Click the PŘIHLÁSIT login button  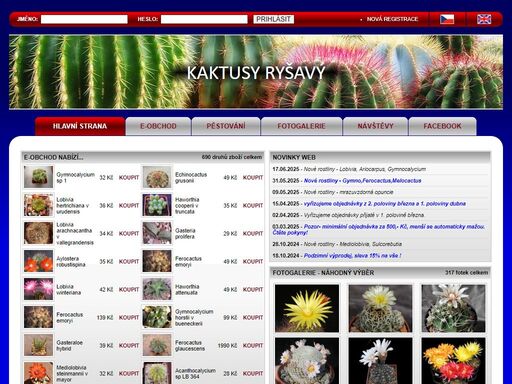(x=273, y=19)
